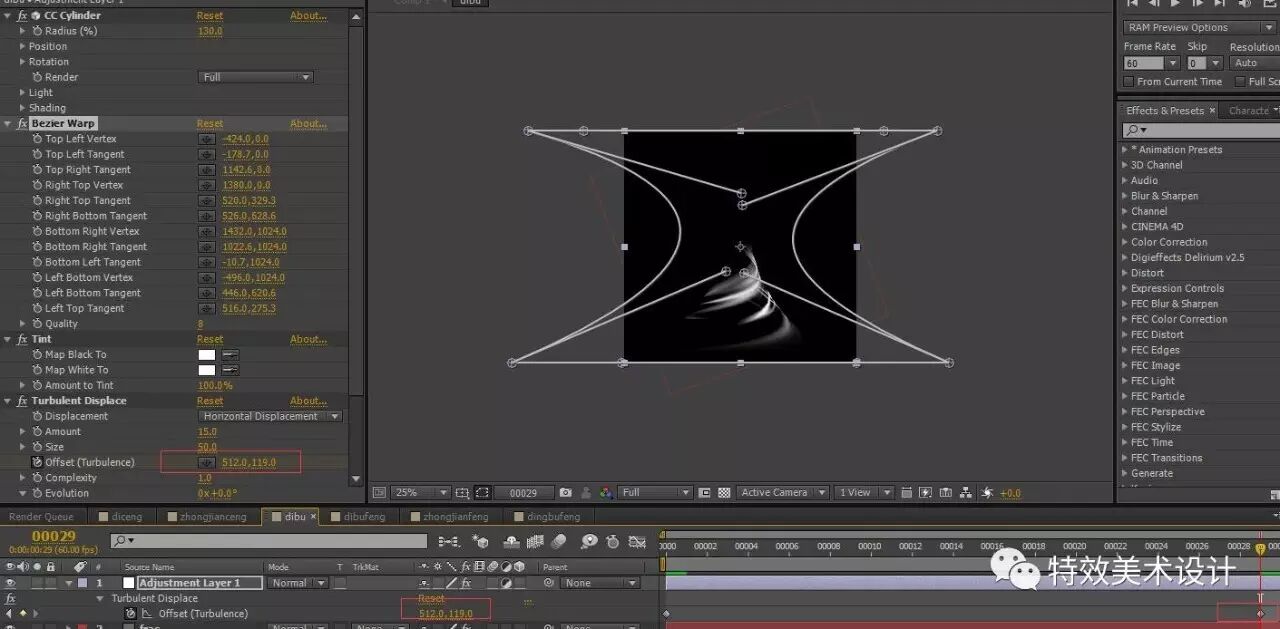Open the RAM Preview Options dropdown
This screenshot has height=629, width=1280.
(1199, 28)
